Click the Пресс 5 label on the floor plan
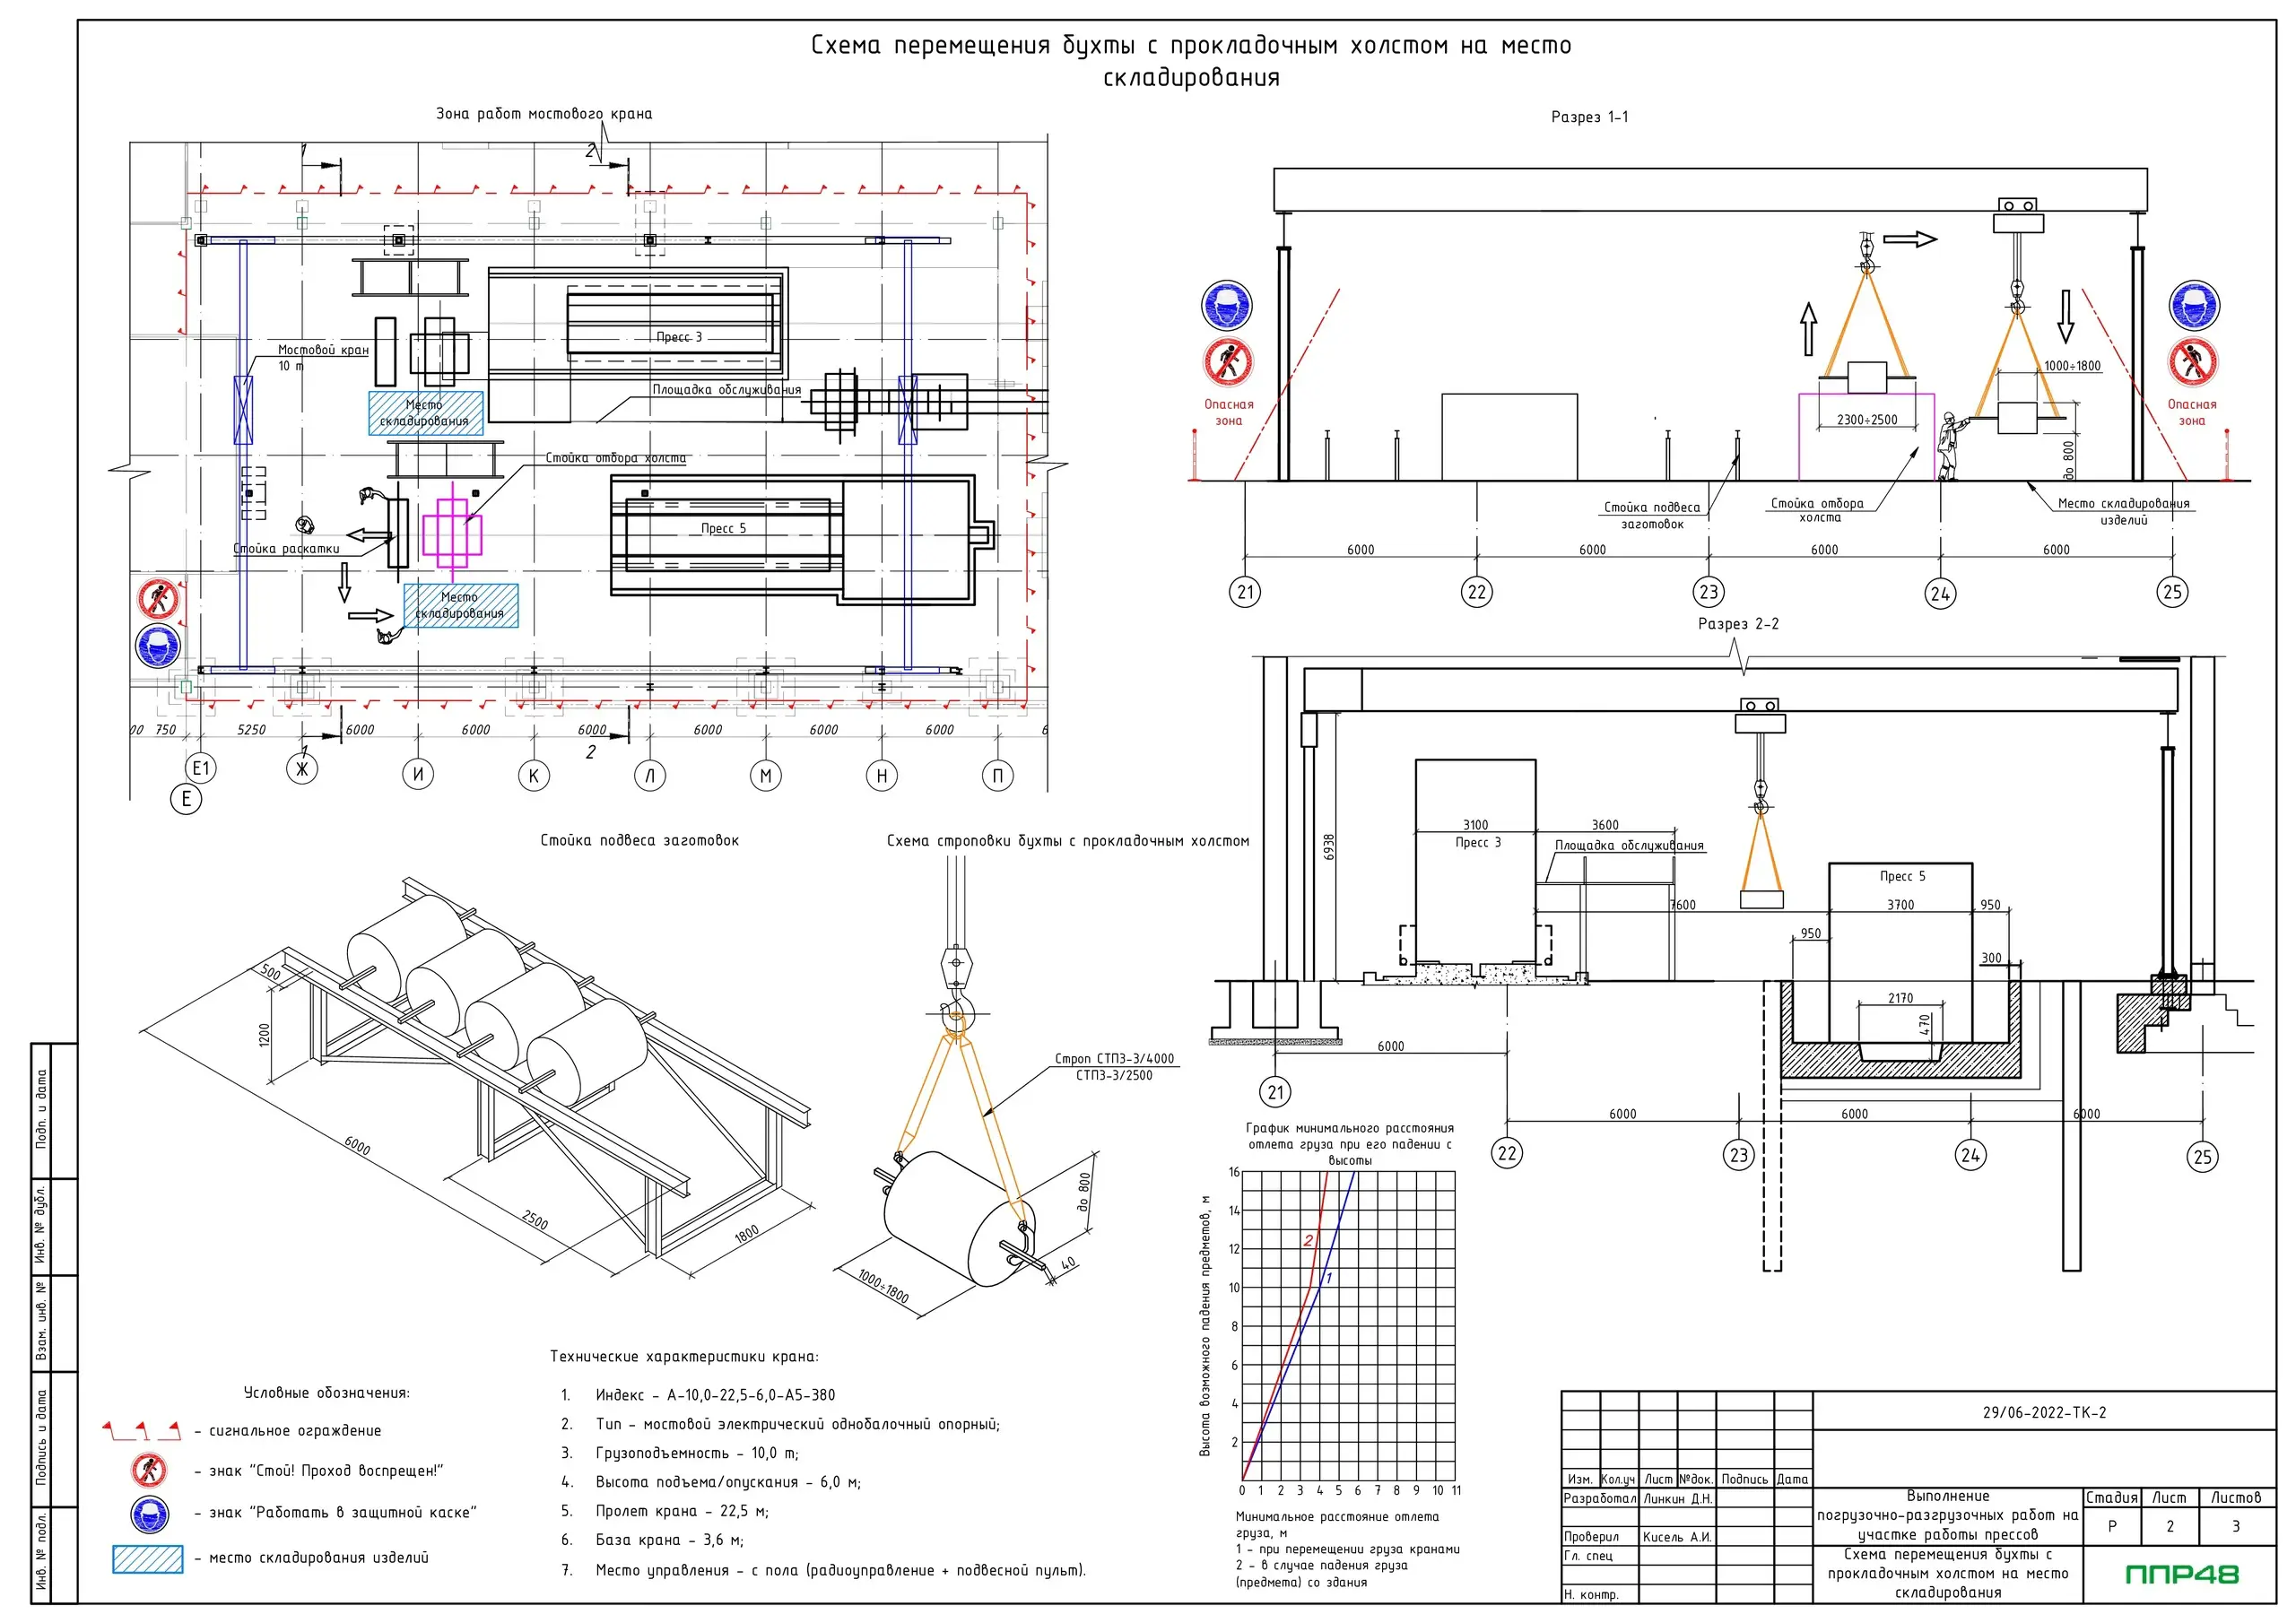Viewport: 2296px width, 1623px height. tap(723, 528)
